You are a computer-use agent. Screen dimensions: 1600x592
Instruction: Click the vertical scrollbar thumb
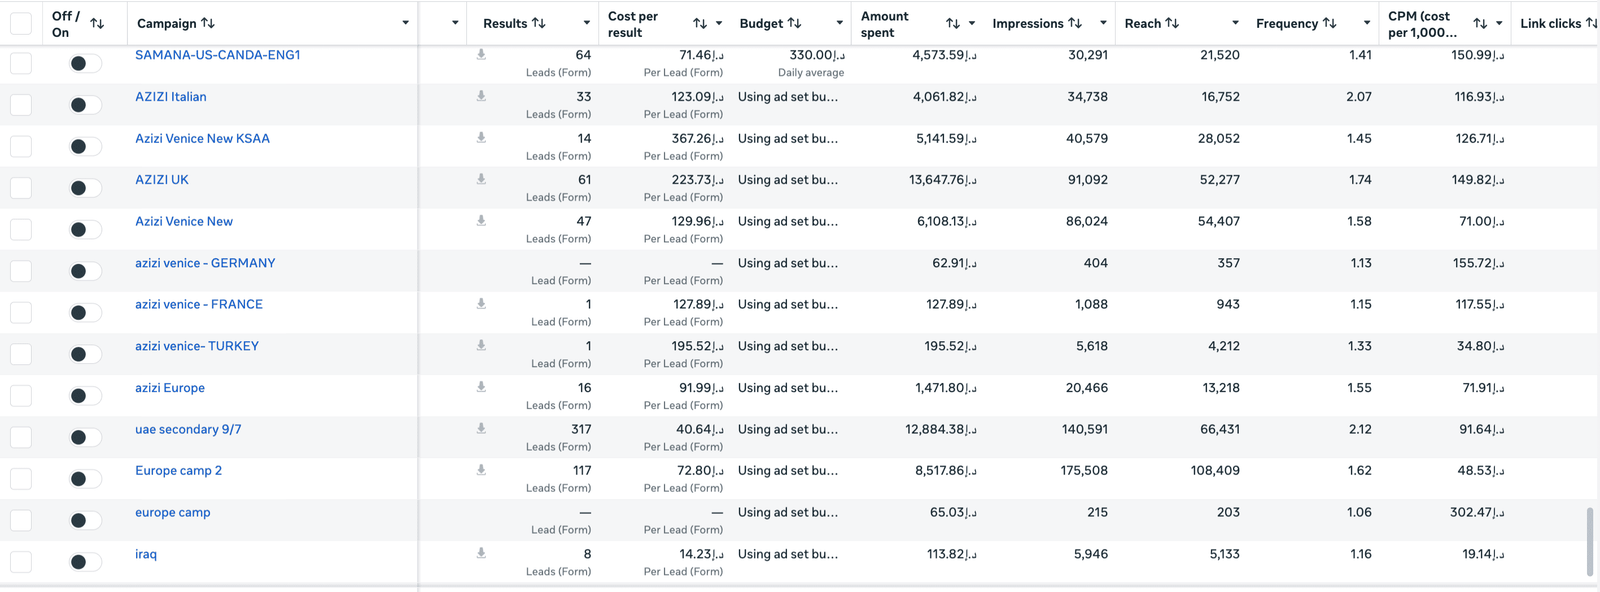coord(1590,542)
